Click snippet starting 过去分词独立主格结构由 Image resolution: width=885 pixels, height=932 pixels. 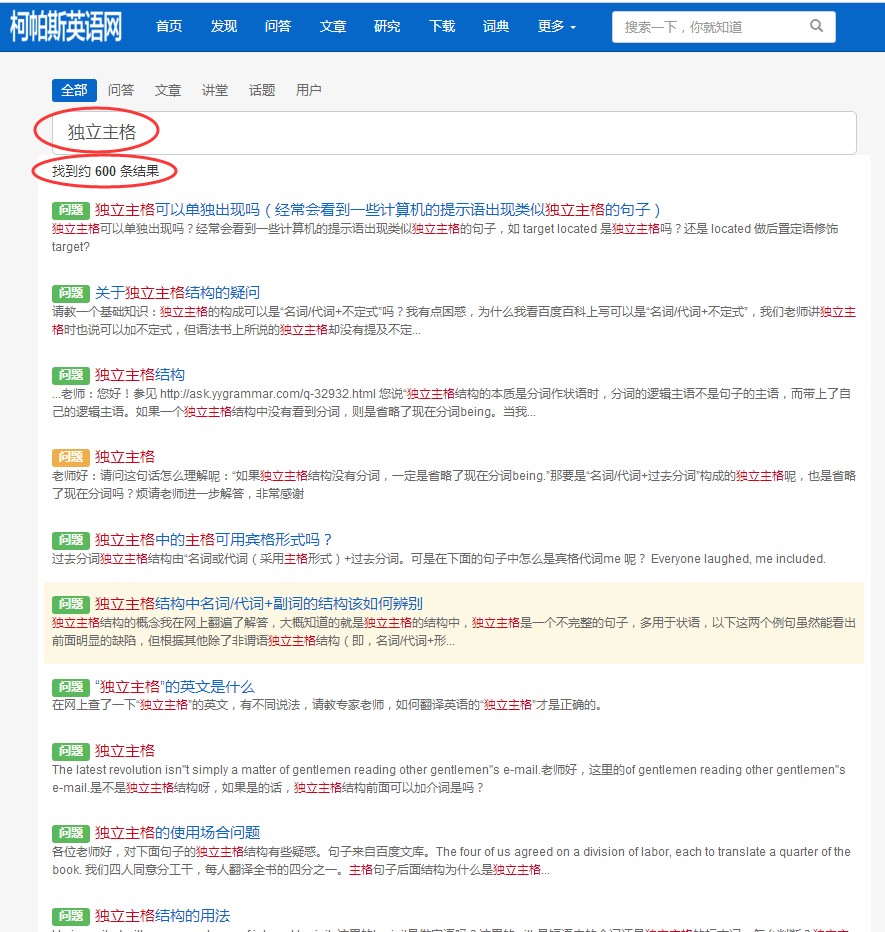(x=439, y=559)
